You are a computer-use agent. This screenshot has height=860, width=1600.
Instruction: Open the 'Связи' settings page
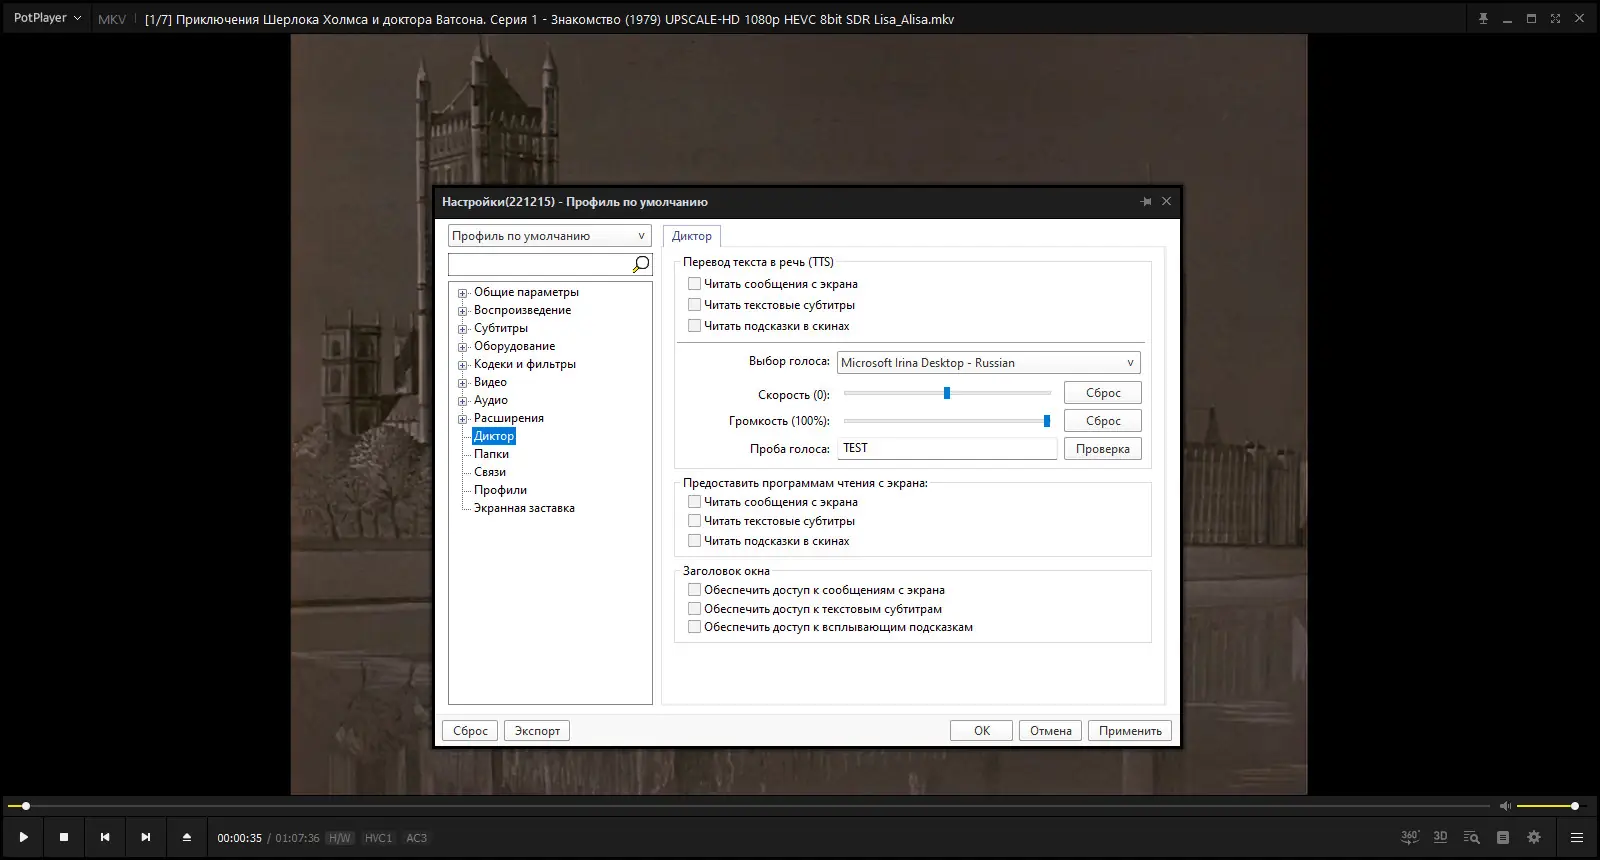(490, 472)
